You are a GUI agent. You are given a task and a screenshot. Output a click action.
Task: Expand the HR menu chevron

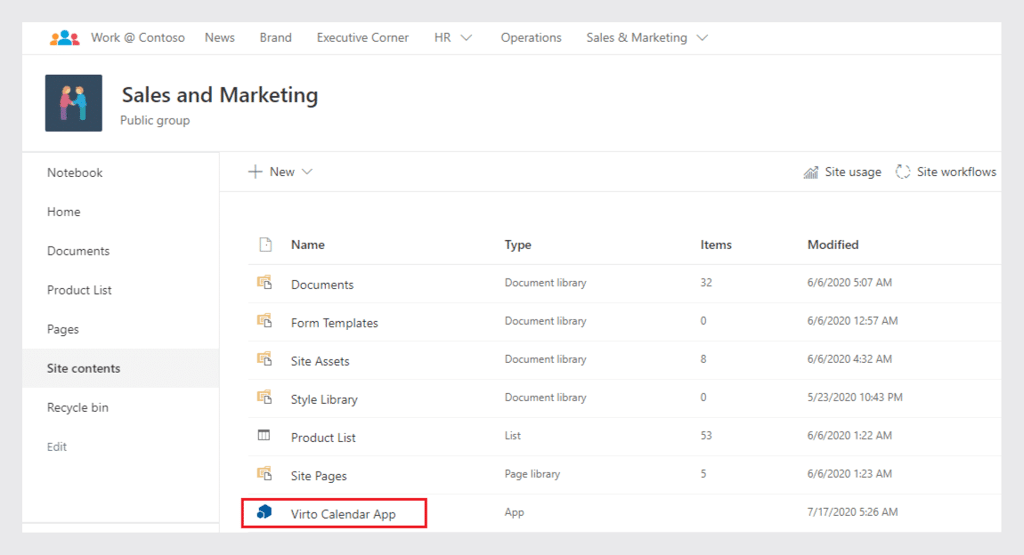[466, 38]
